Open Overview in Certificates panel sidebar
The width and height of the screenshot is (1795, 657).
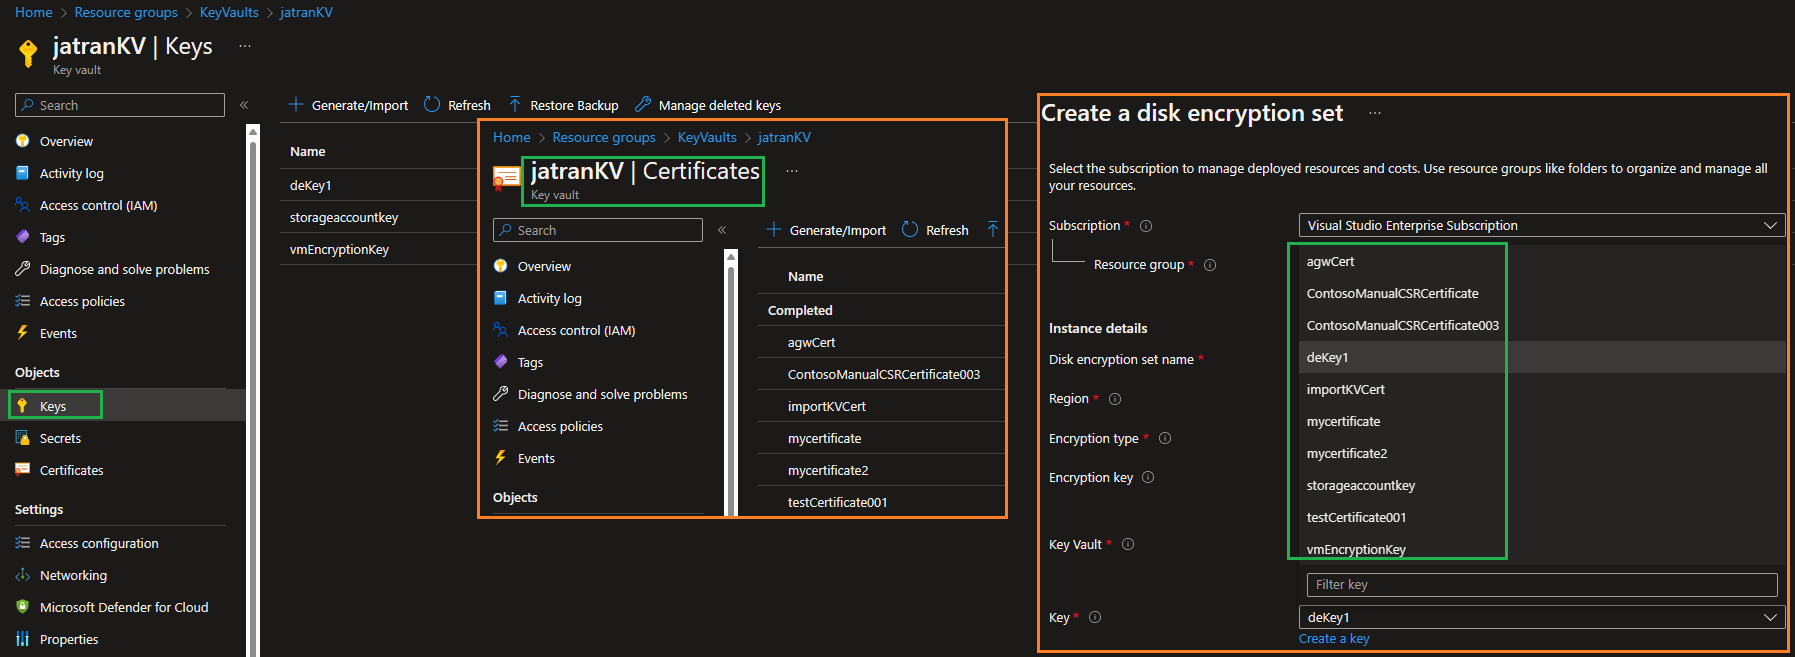coord(544,266)
